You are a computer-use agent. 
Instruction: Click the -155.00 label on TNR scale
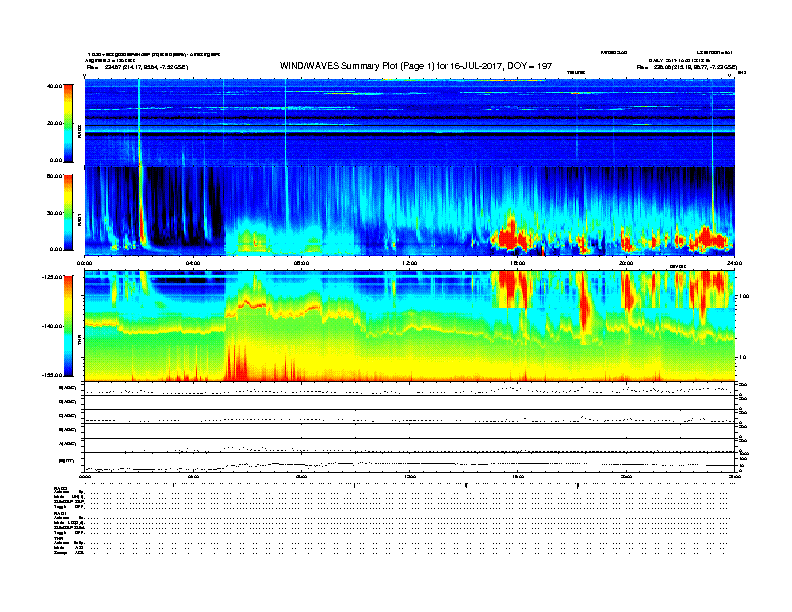click(x=53, y=375)
